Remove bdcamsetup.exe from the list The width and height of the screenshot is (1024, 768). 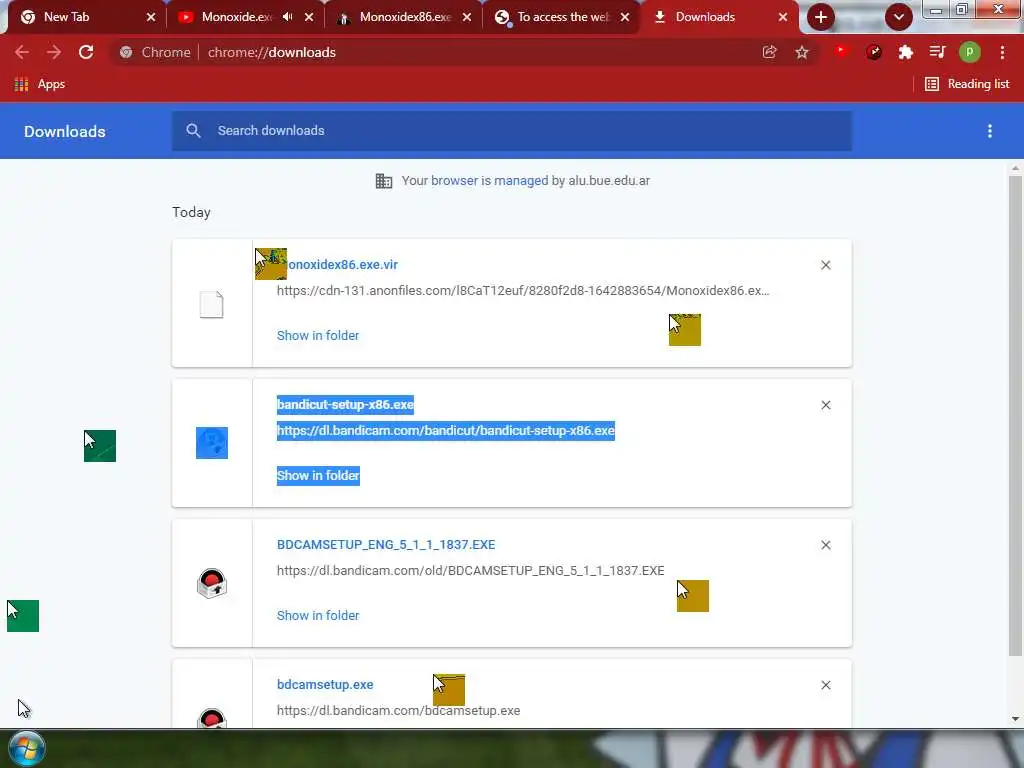coord(825,685)
